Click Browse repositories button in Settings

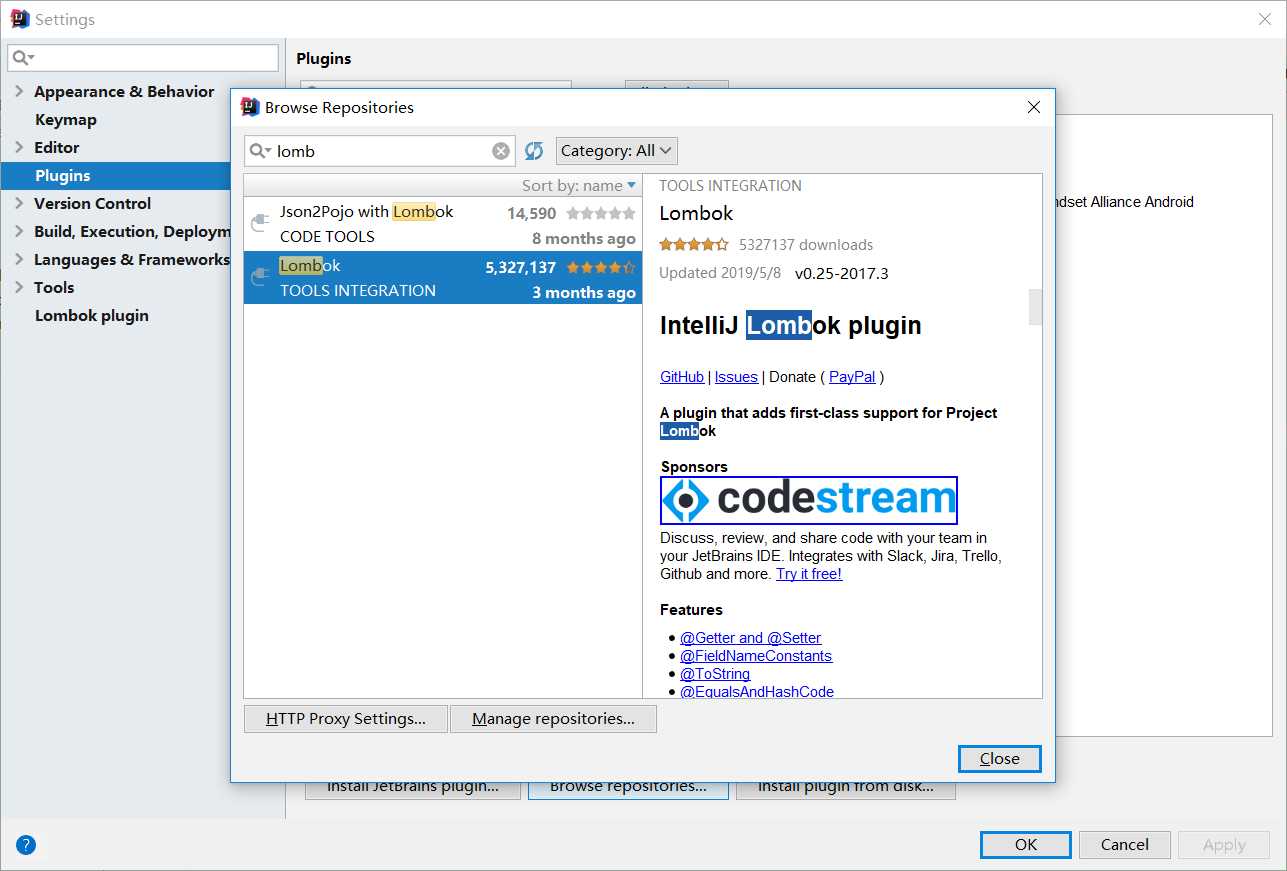click(x=628, y=789)
